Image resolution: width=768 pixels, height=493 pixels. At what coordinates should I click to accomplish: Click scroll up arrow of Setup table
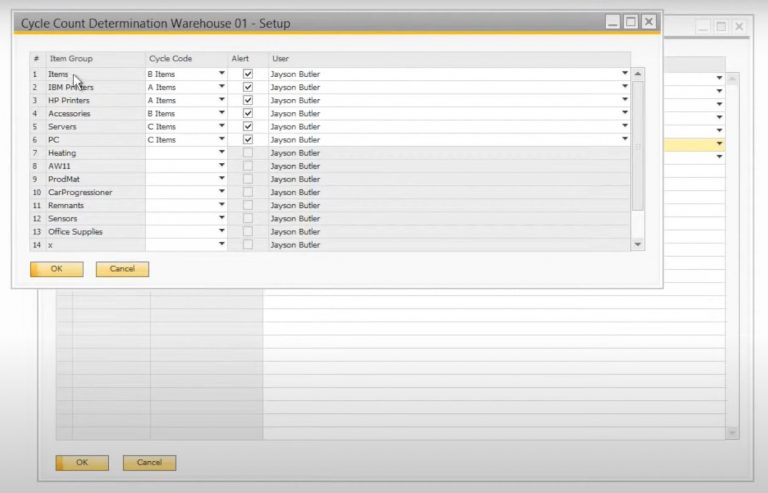(x=638, y=74)
